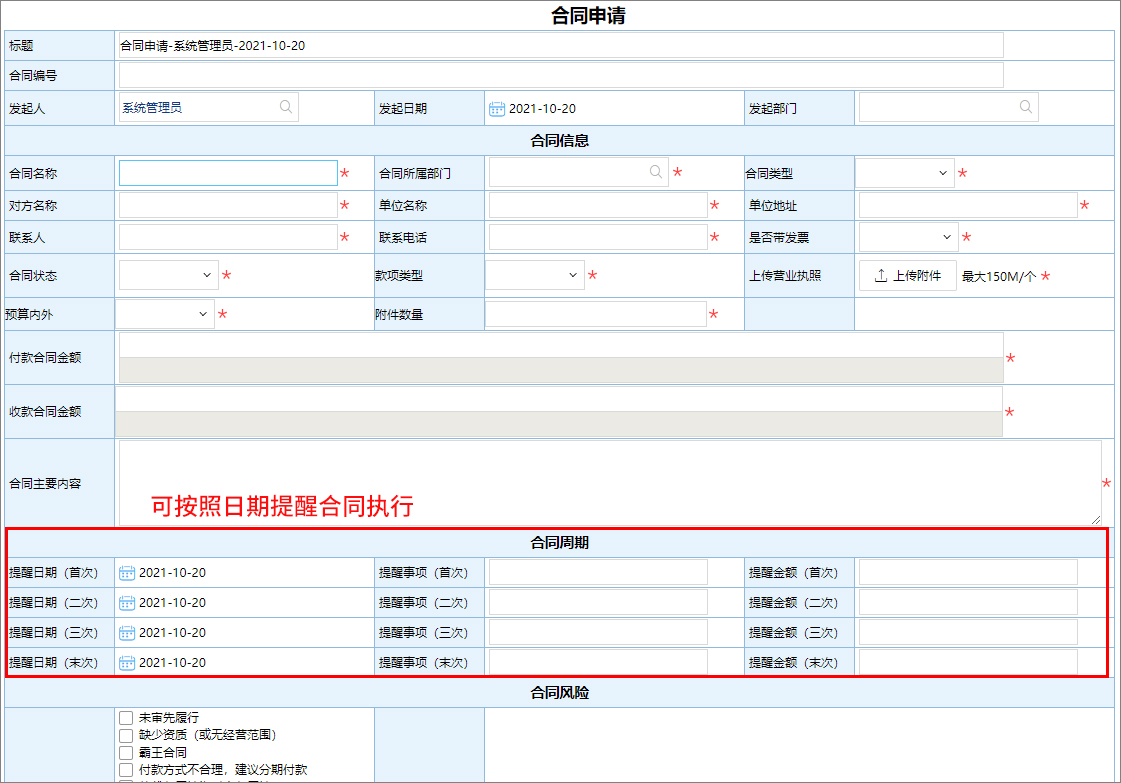
Task: Open the 是否带发票 dropdown
Action: click(x=908, y=237)
